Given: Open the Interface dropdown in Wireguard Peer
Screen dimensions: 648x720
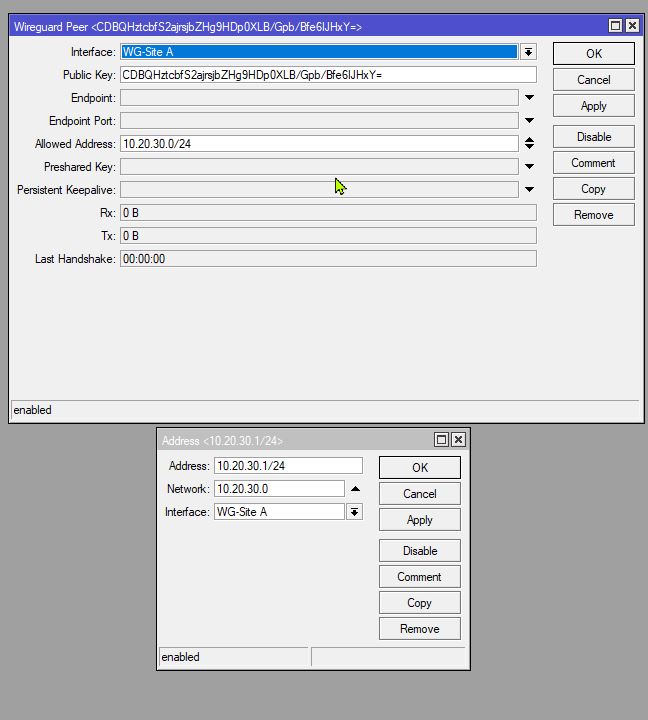Looking at the screenshot, I should [529, 52].
